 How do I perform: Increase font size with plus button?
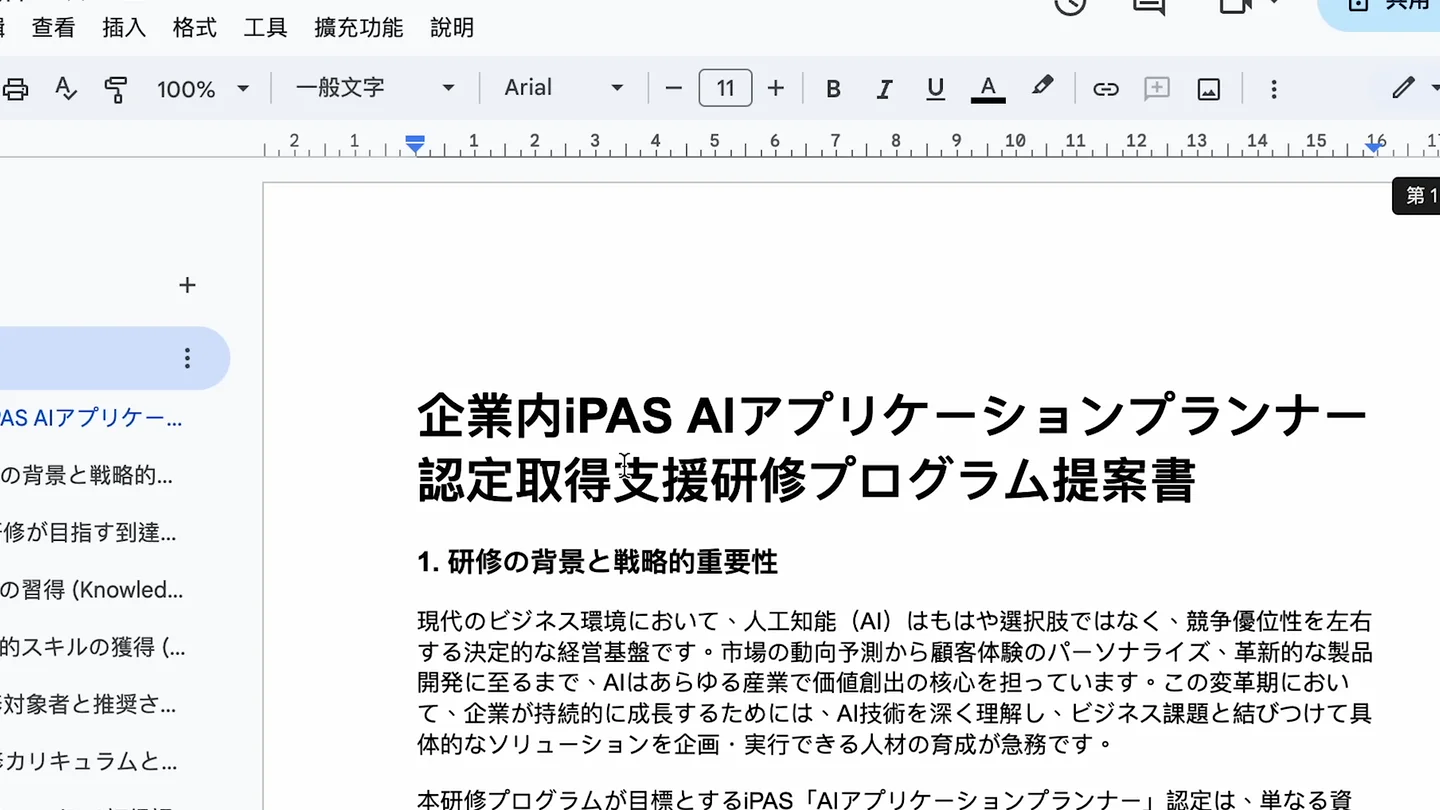(x=776, y=89)
